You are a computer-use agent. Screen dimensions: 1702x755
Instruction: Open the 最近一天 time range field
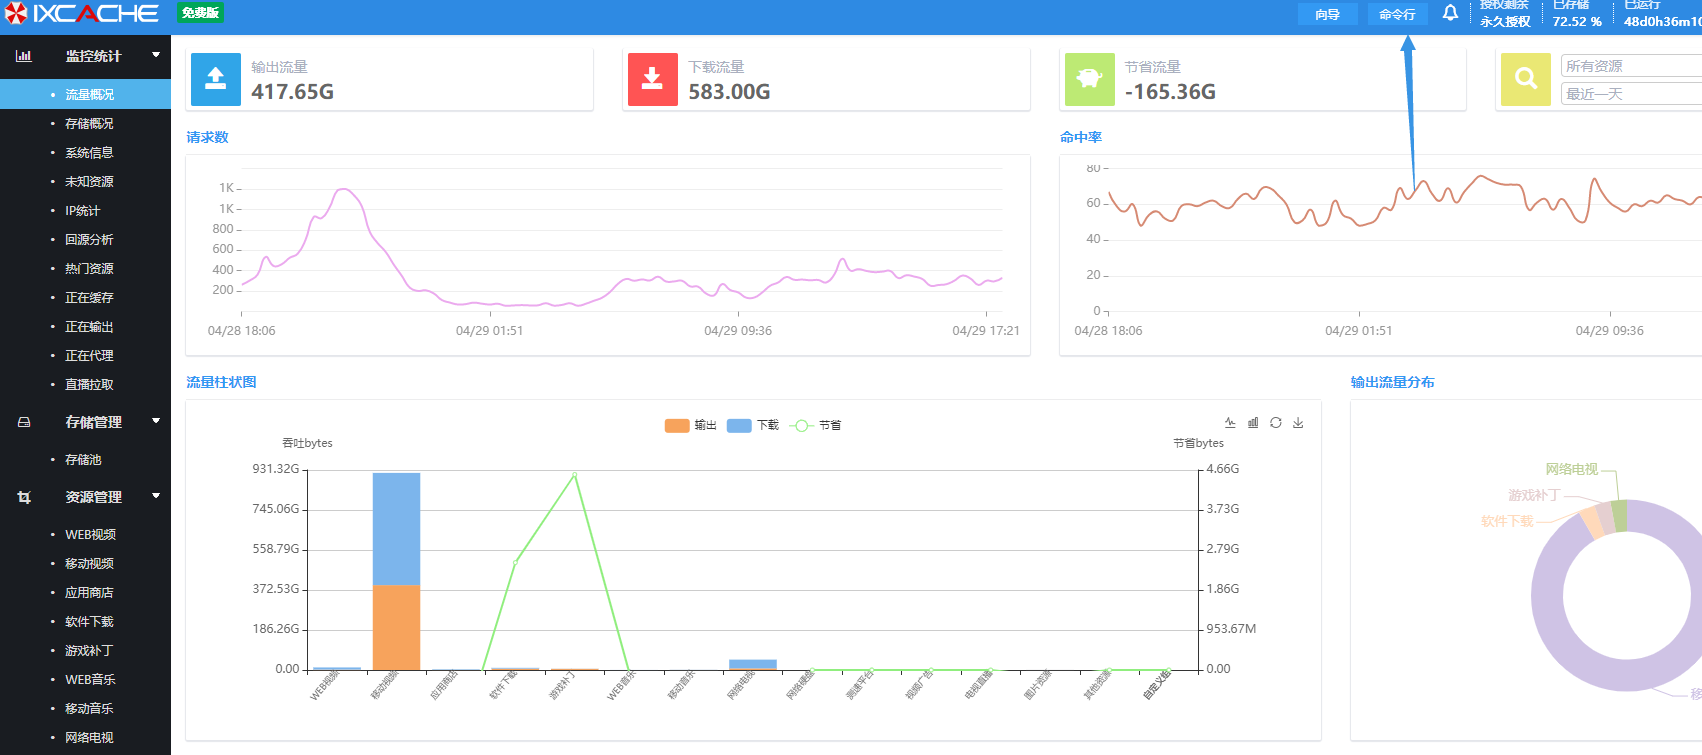click(x=1630, y=94)
